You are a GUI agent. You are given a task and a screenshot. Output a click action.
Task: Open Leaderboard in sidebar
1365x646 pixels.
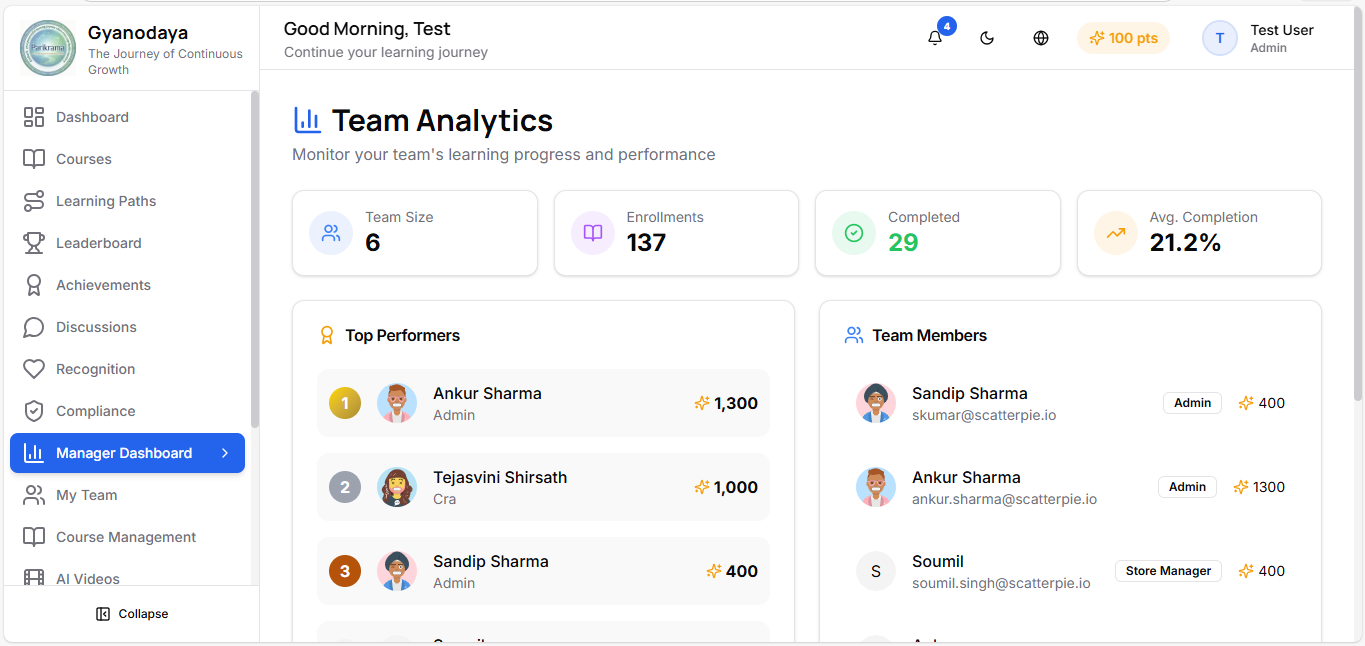pyautogui.click(x=127, y=243)
